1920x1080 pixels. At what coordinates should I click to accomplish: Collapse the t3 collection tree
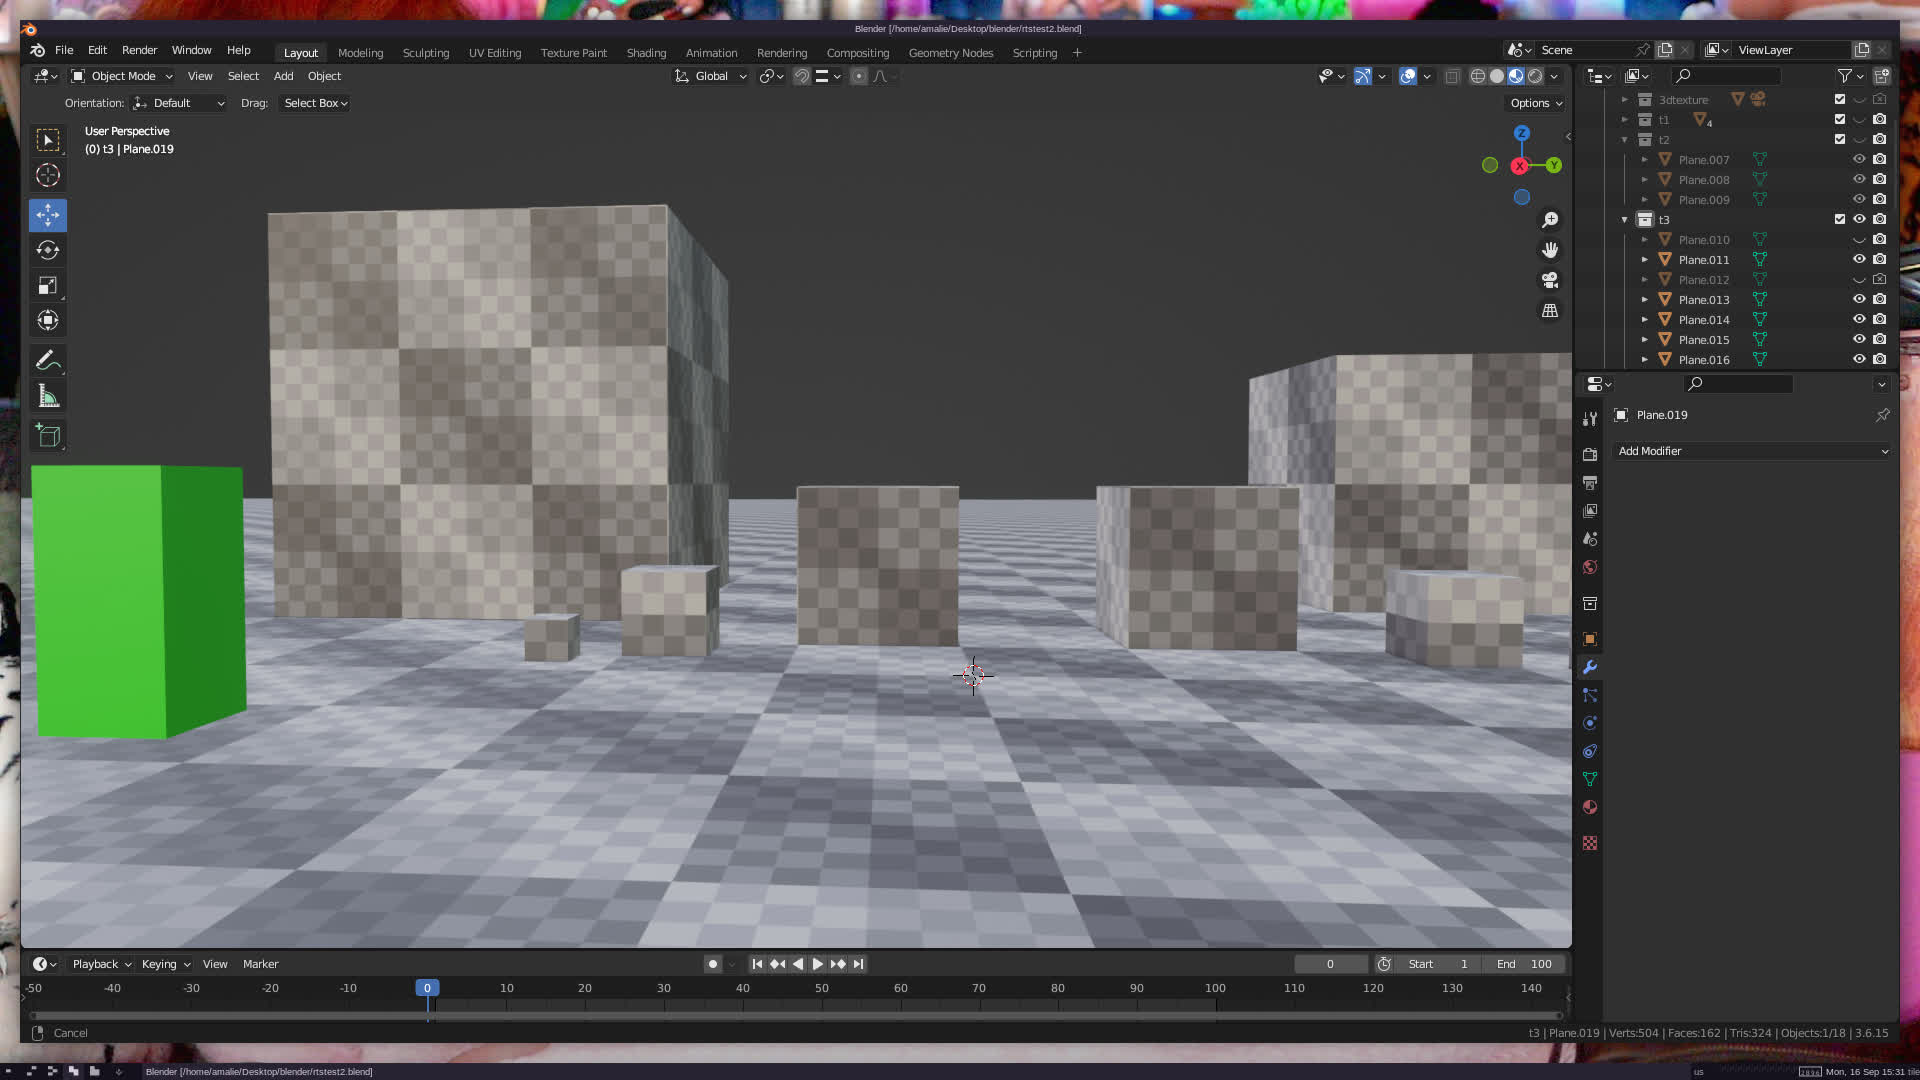pos(1625,219)
